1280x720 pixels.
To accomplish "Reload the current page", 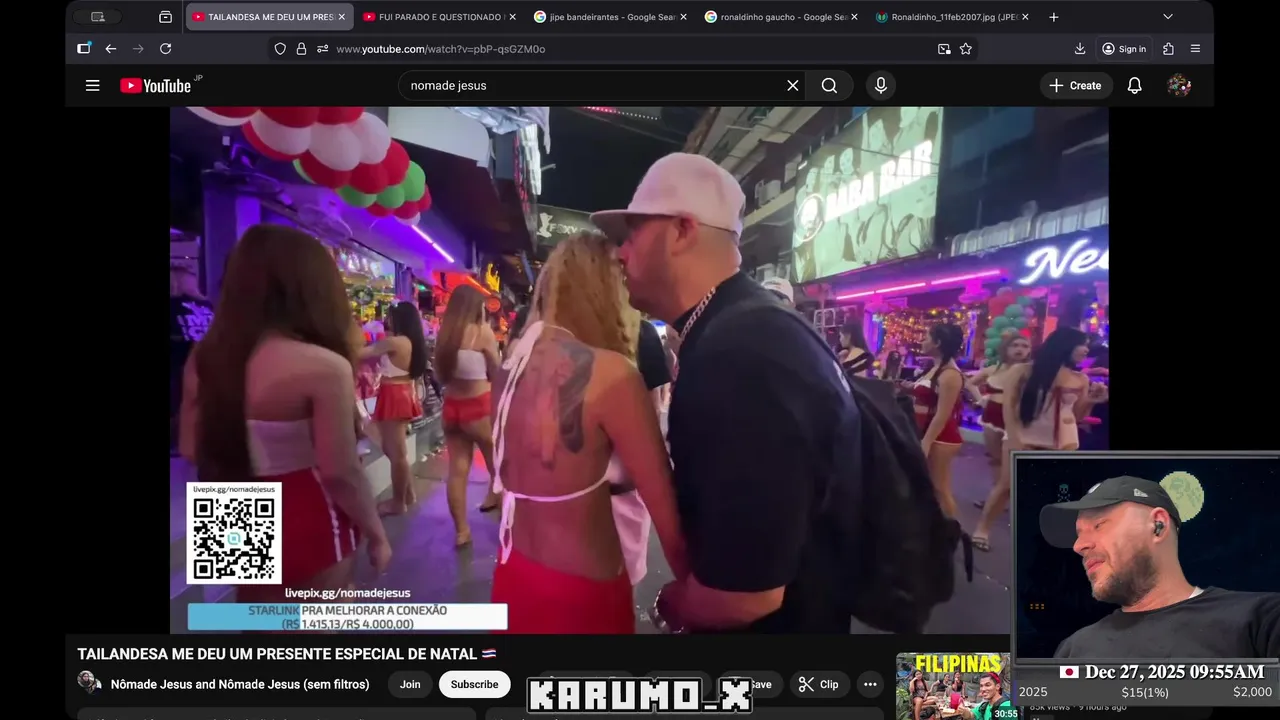I will tap(166, 49).
